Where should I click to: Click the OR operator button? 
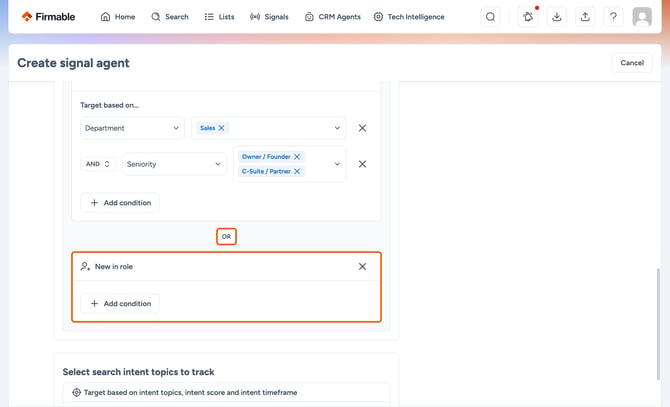226,237
